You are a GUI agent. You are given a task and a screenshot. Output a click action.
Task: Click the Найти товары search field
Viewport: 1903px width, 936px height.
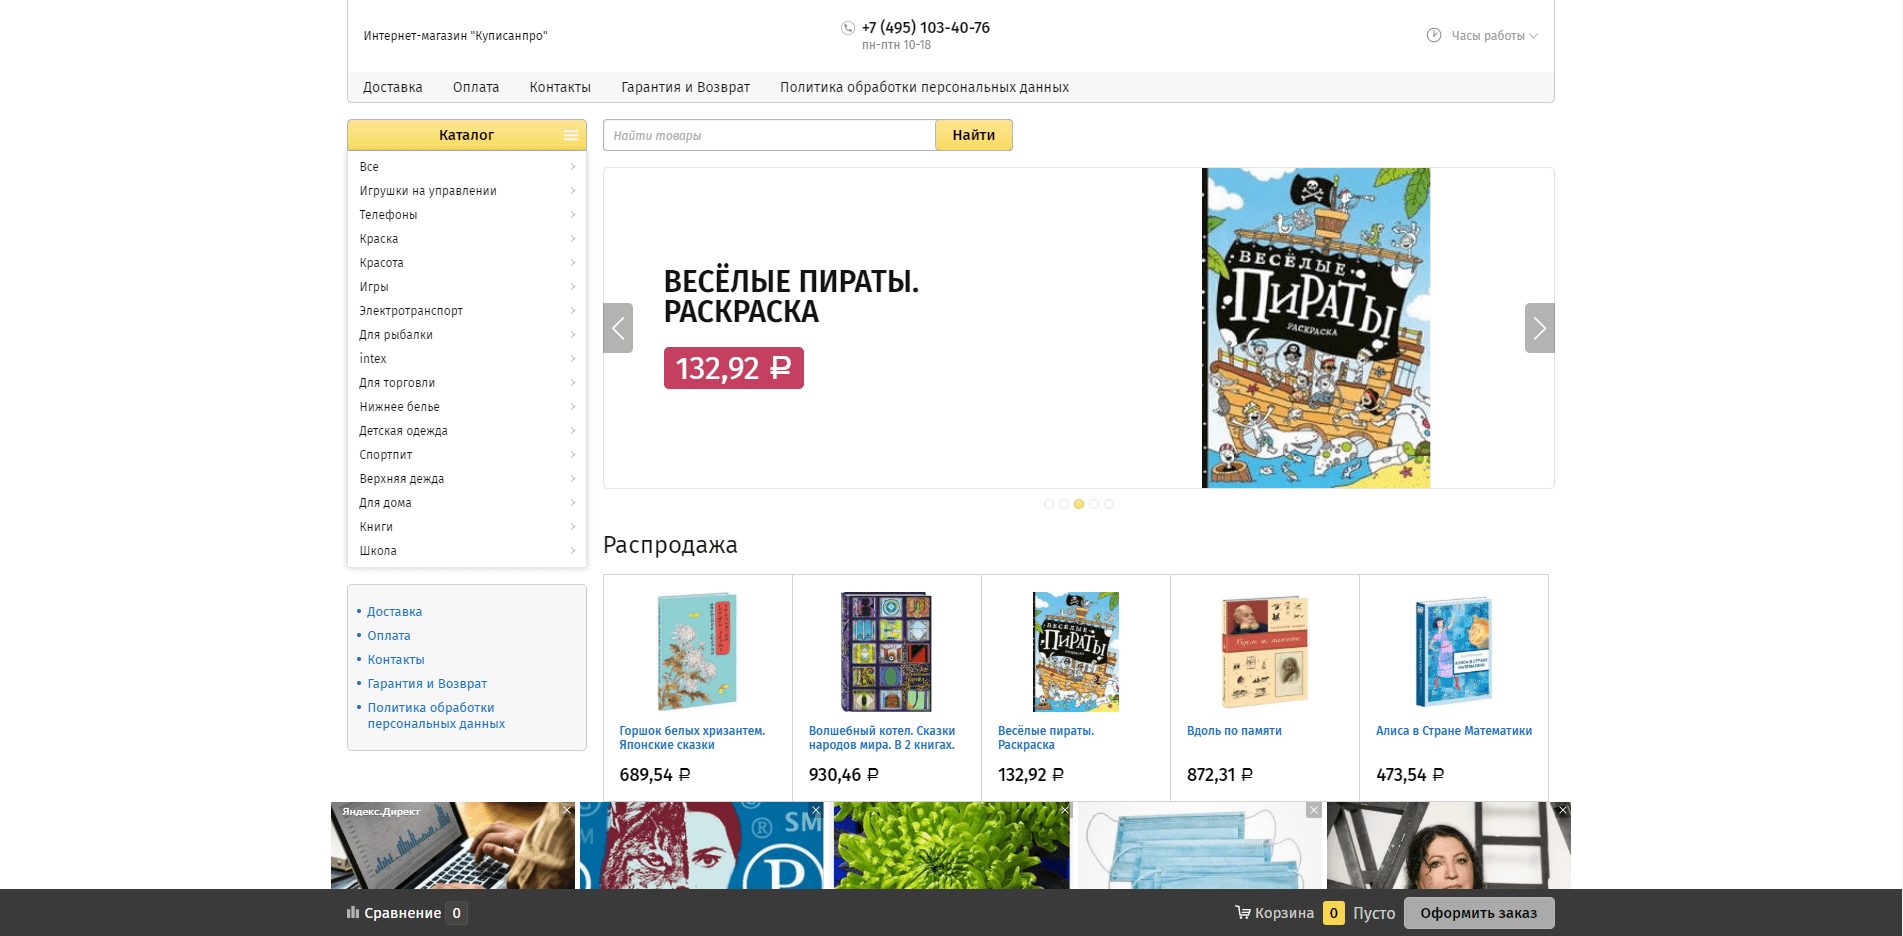click(768, 135)
